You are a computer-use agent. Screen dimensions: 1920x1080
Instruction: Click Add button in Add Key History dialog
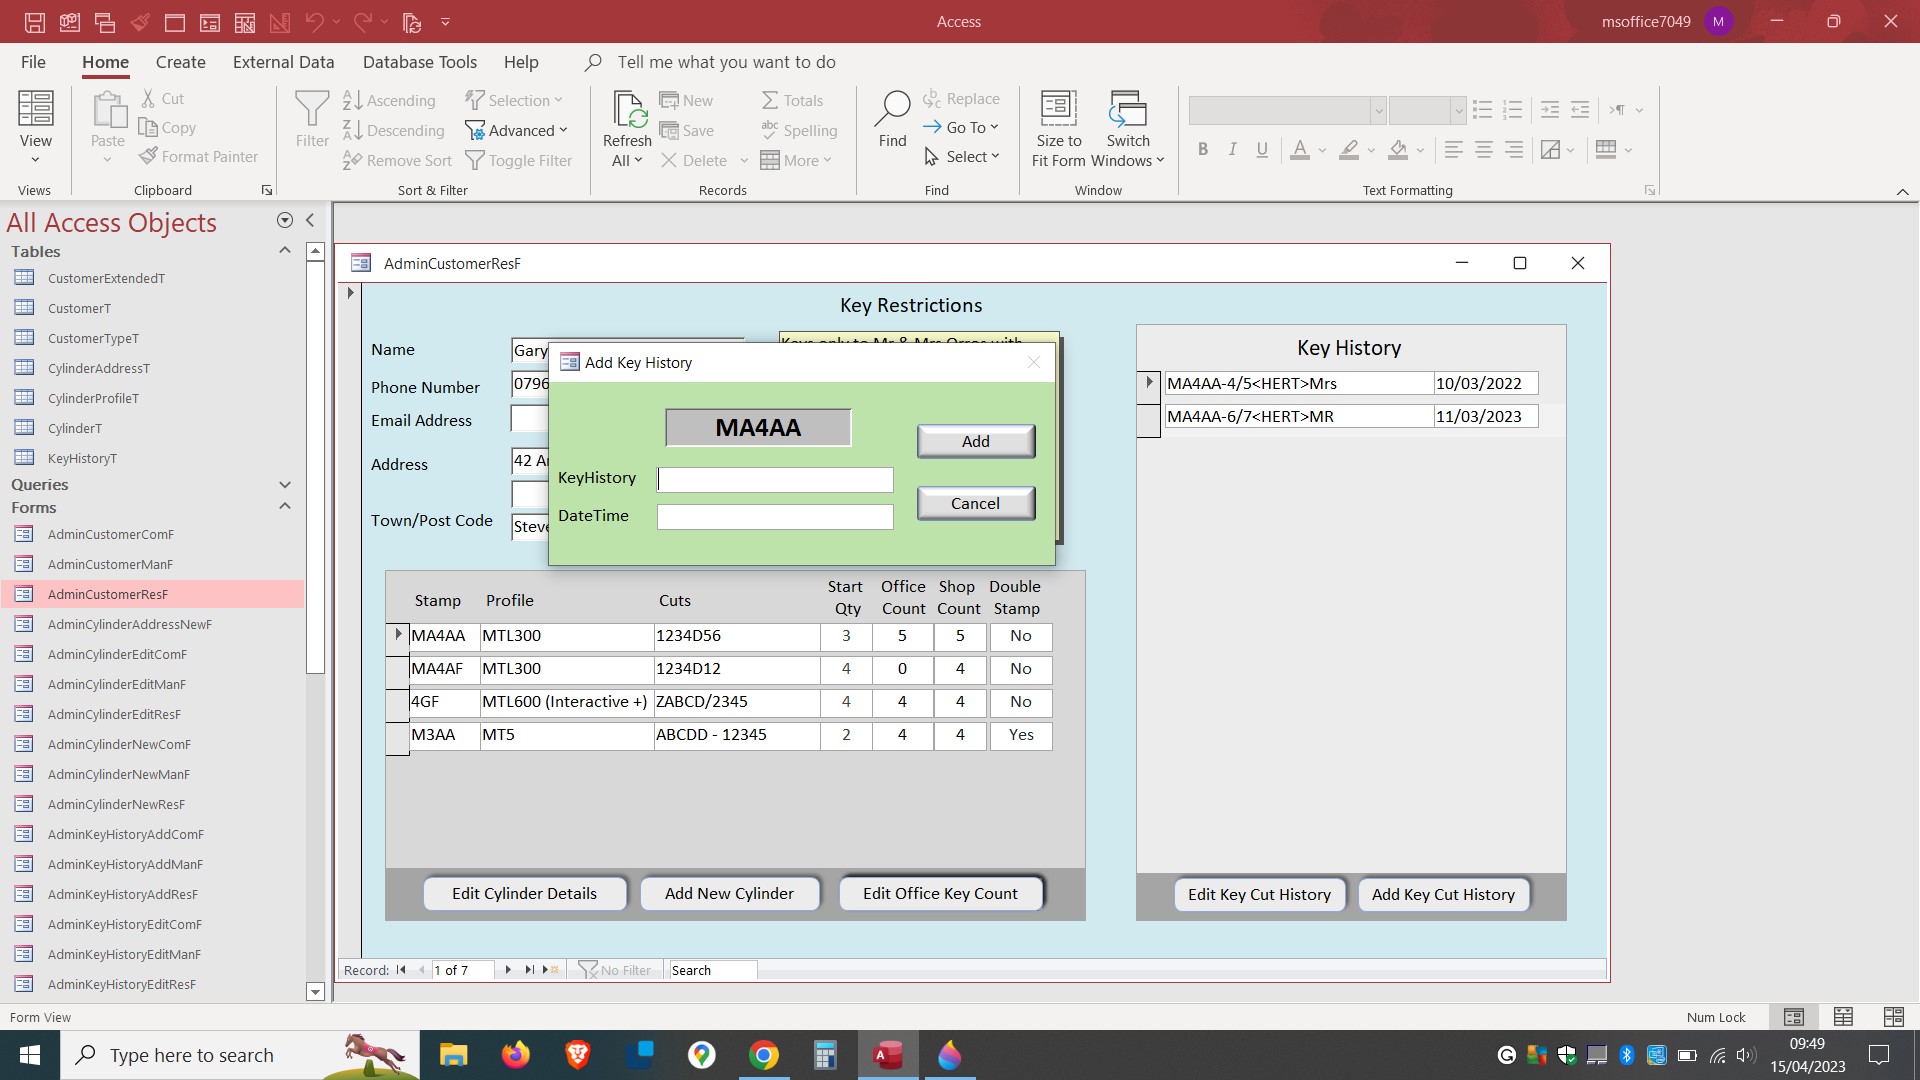(976, 442)
